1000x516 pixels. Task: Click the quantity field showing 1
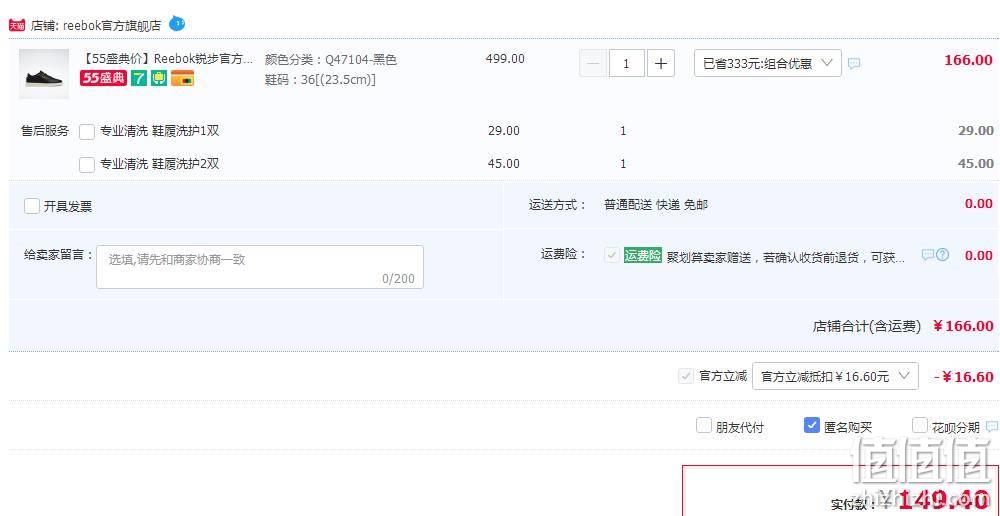coord(627,63)
